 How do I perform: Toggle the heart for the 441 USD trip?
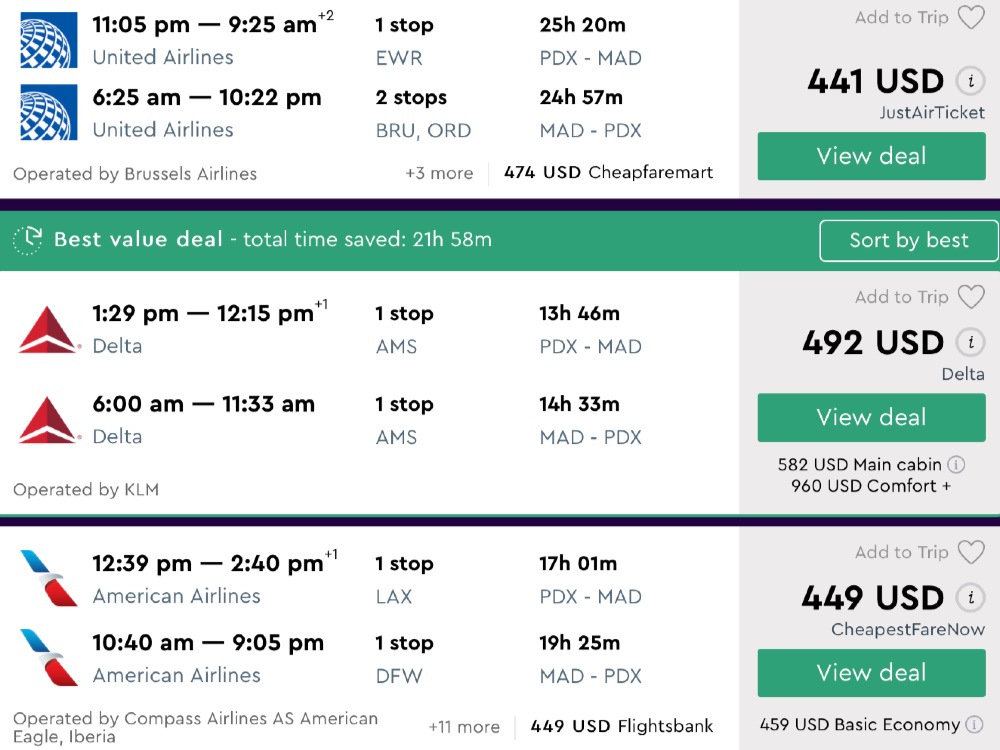(x=971, y=18)
